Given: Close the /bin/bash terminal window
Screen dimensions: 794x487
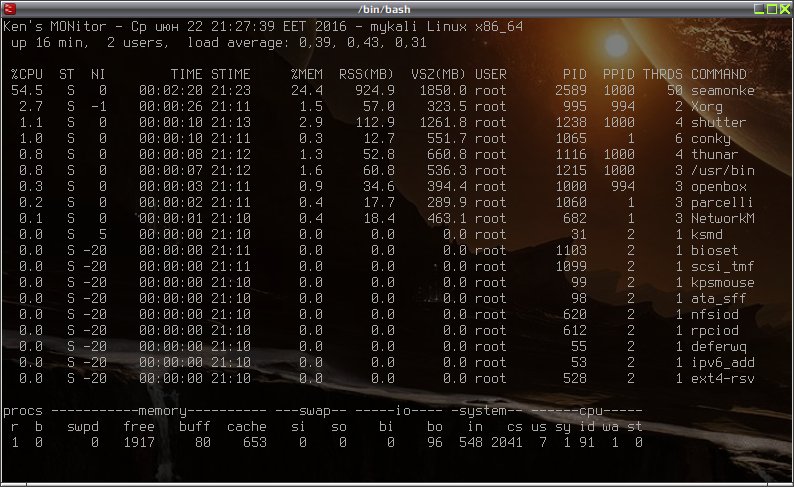Looking at the screenshot, I should pyautogui.click(x=784, y=9).
